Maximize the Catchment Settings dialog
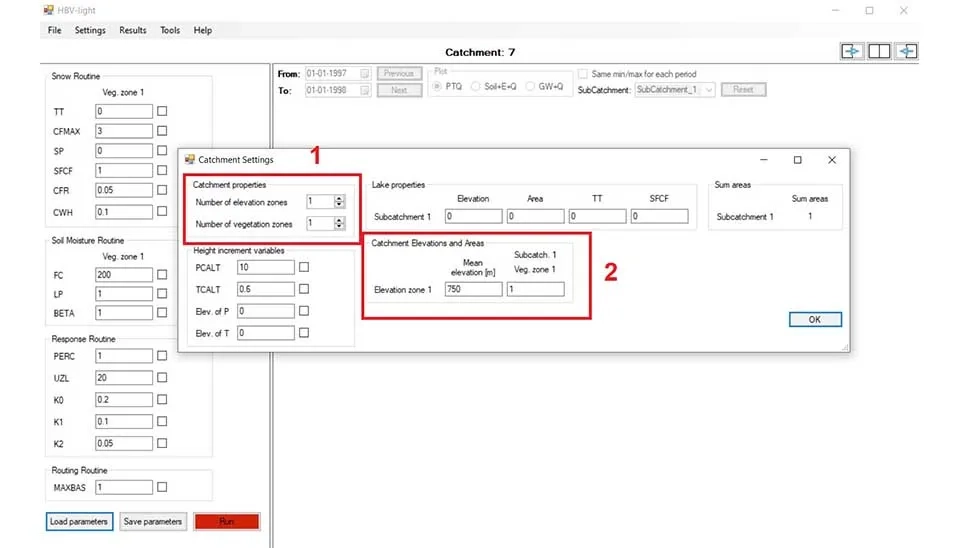 click(x=797, y=159)
